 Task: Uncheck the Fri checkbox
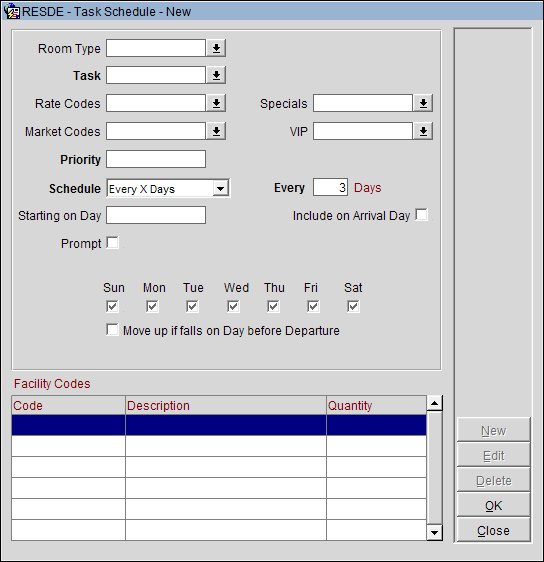click(x=313, y=306)
